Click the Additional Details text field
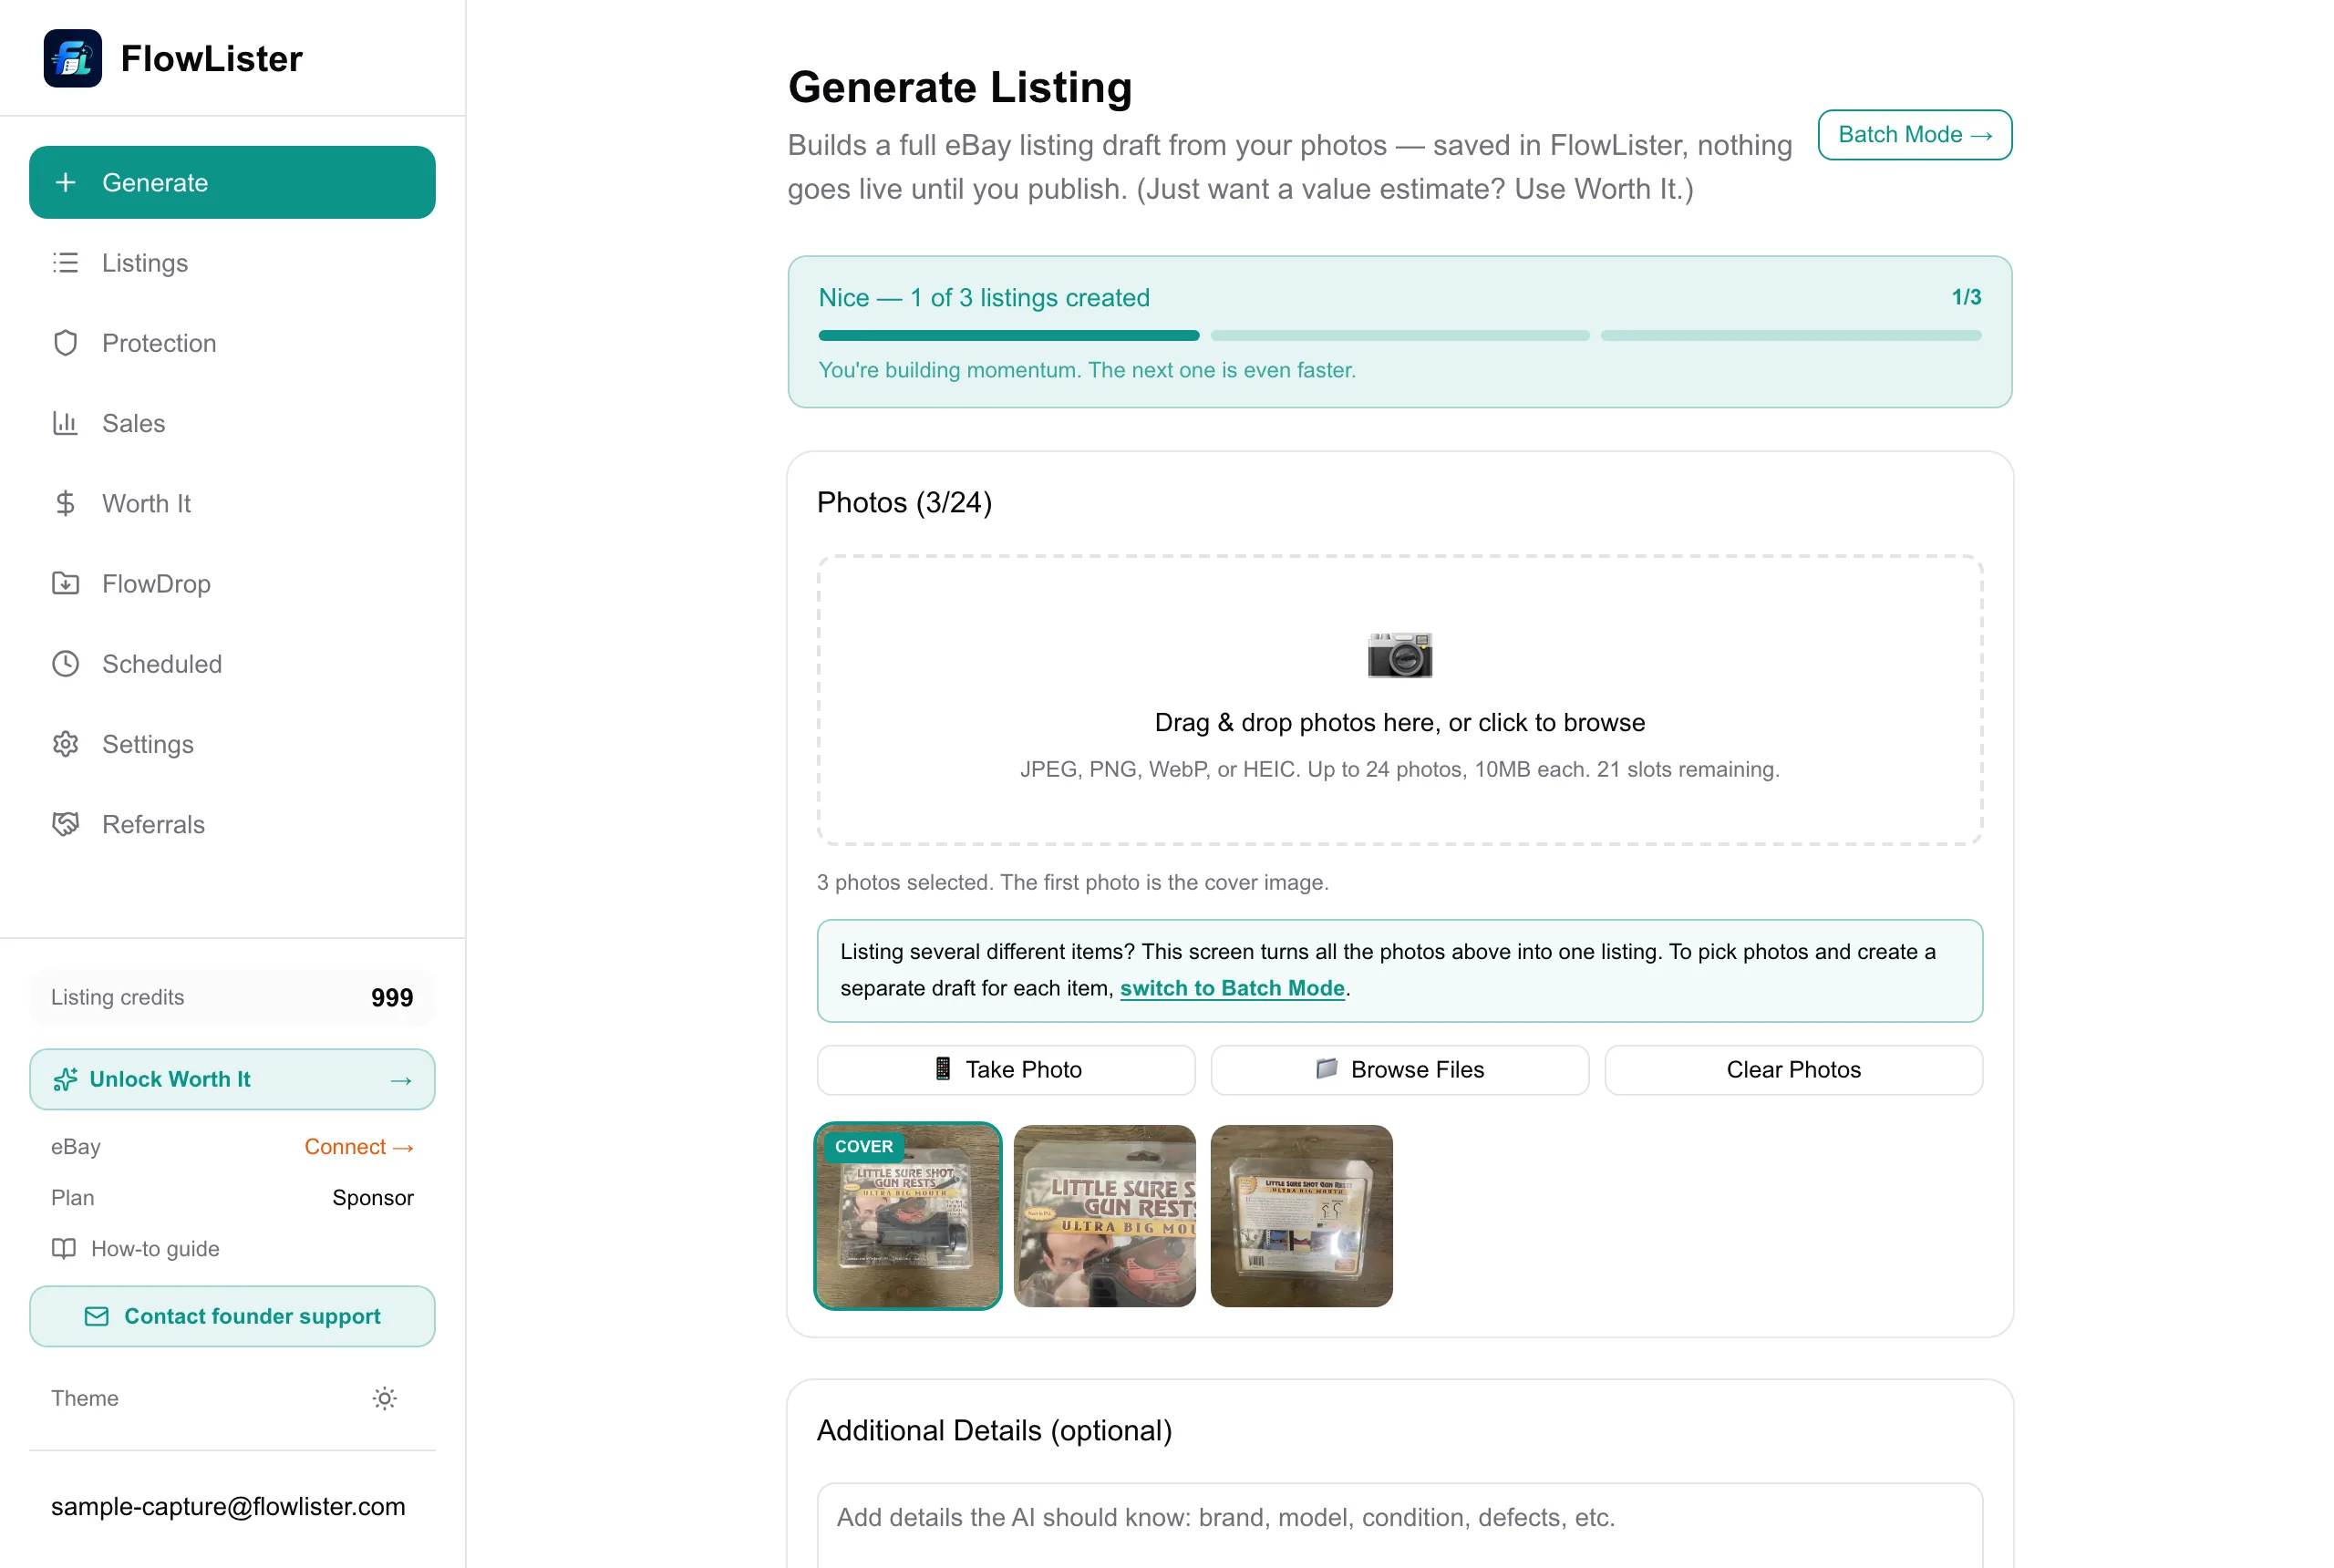The image size is (2334, 1568). 1399,1524
